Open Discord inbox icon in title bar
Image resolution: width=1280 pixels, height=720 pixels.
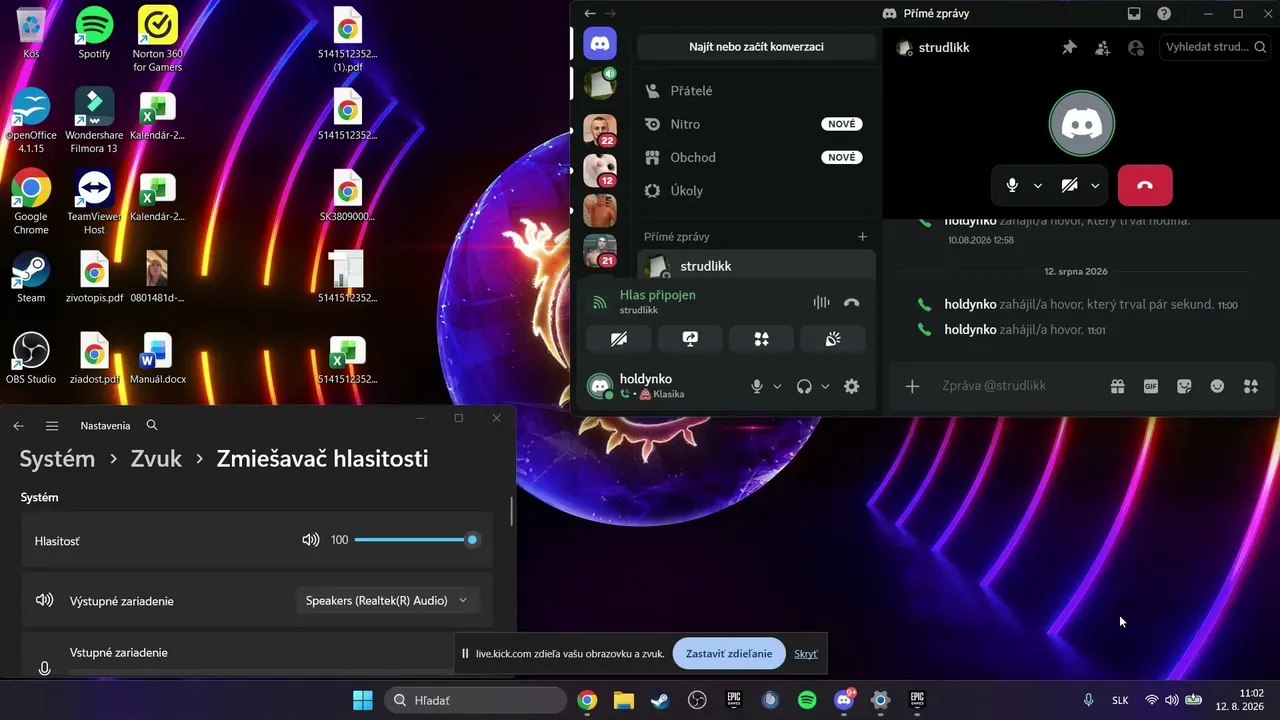pyautogui.click(x=1134, y=14)
